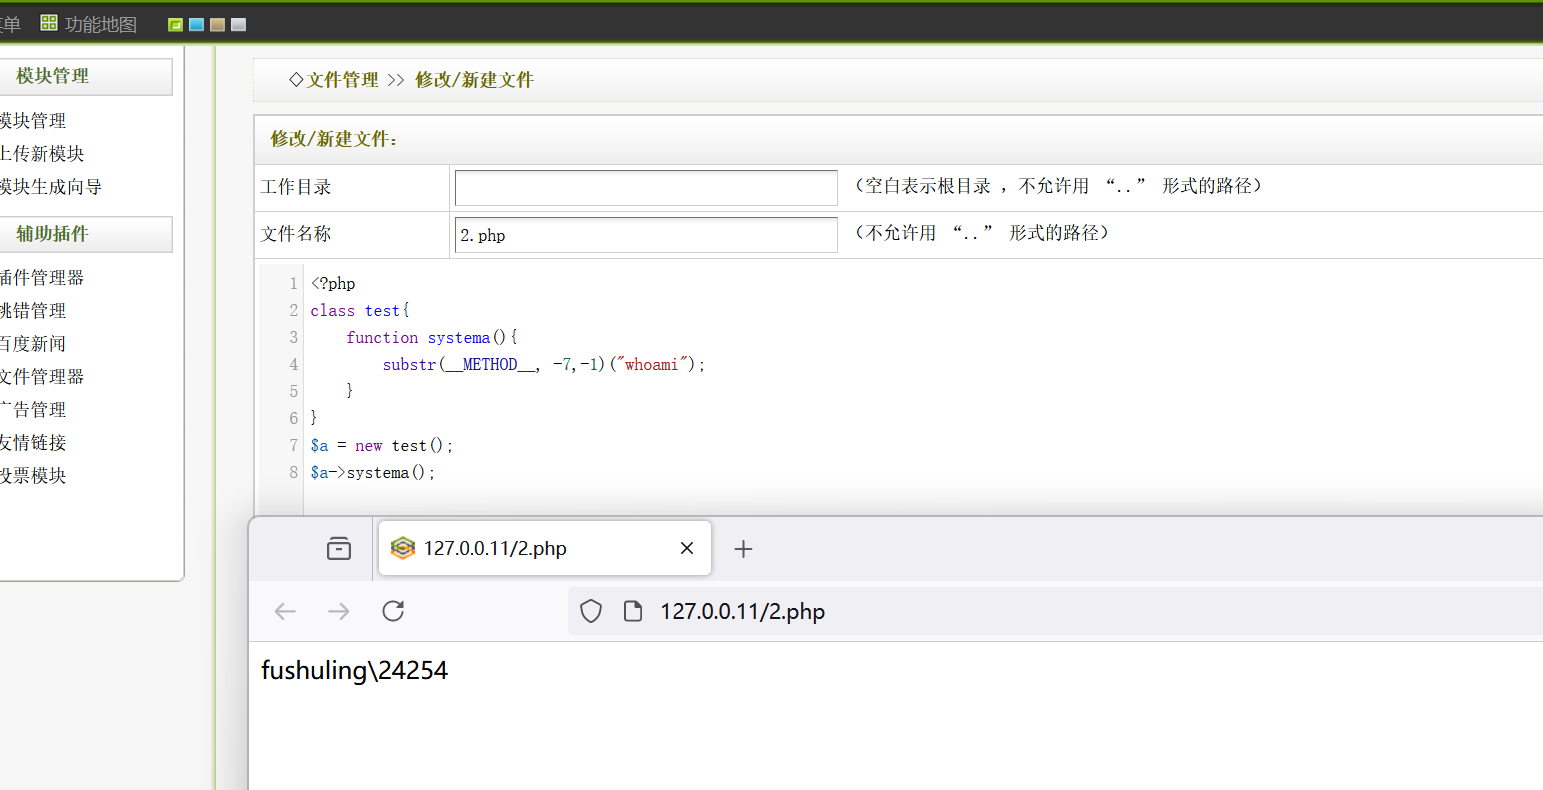Click the 文件名称 field containing 2.php
Image resolution: width=1543 pixels, height=790 pixels.
(x=646, y=235)
